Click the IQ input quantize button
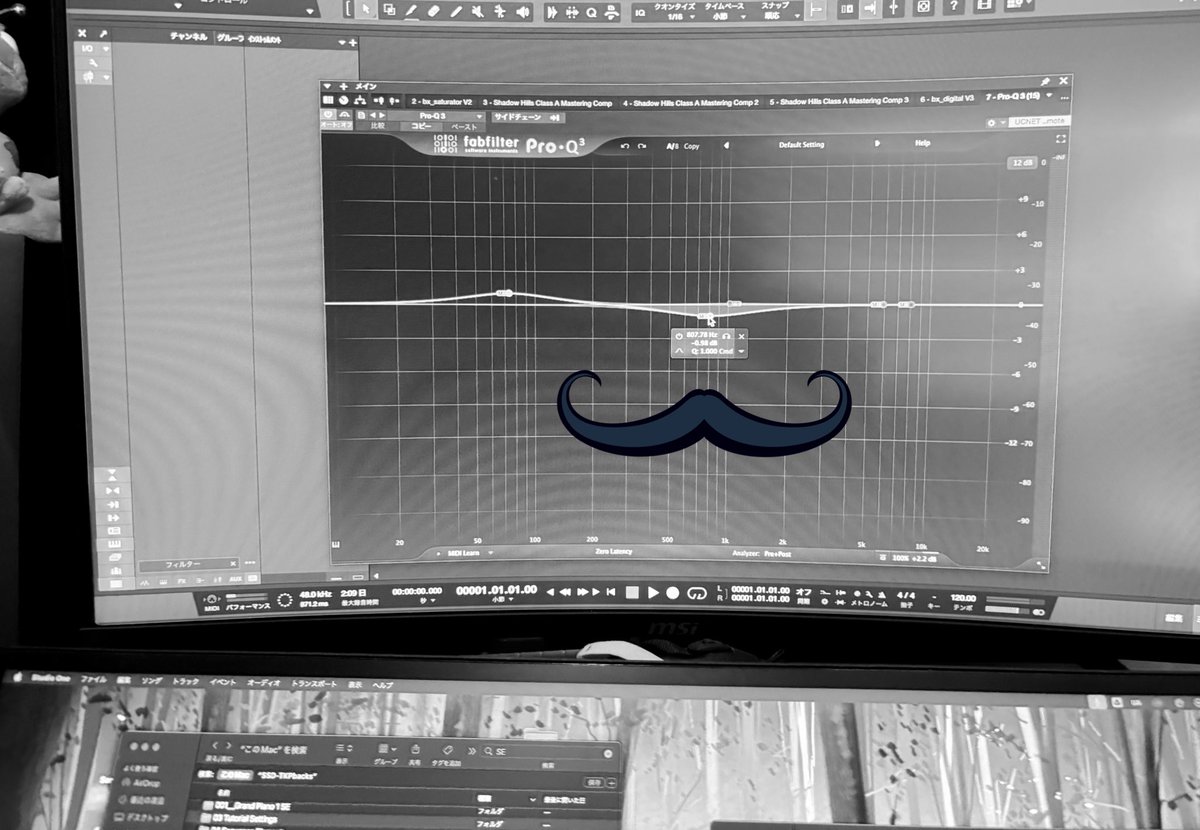The height and width of the screenshot is (830, 1200). [x=640, y=11]
